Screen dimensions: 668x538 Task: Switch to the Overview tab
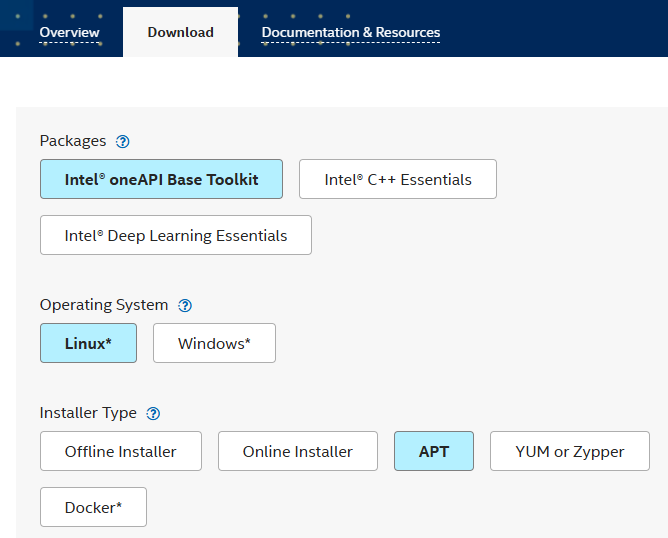(69, 32)
